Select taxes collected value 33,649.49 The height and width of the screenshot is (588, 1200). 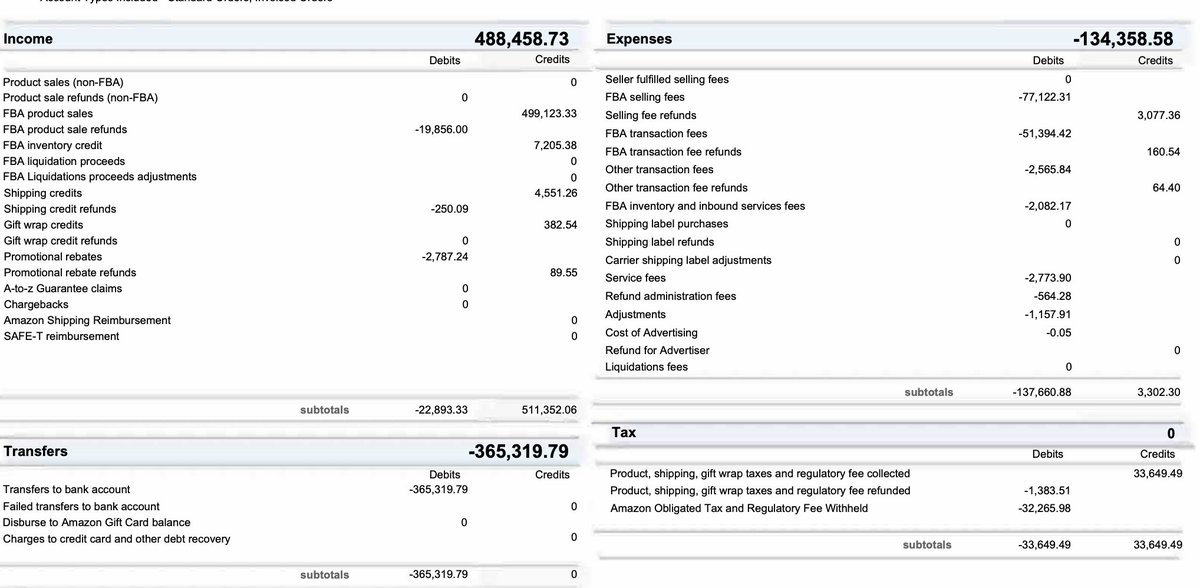(x=1157, y=473)
